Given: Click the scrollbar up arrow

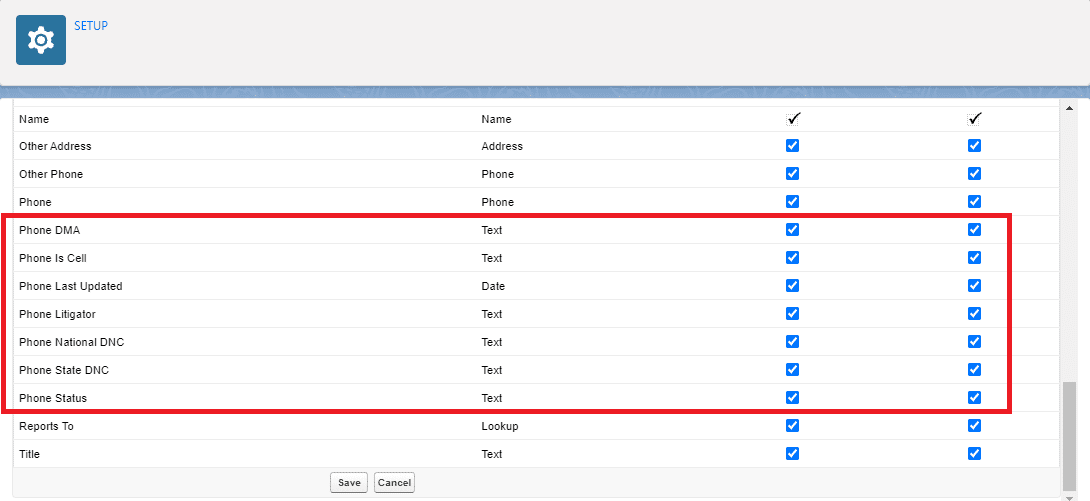Looking at the screenshot, I should tap(1070, 108).
